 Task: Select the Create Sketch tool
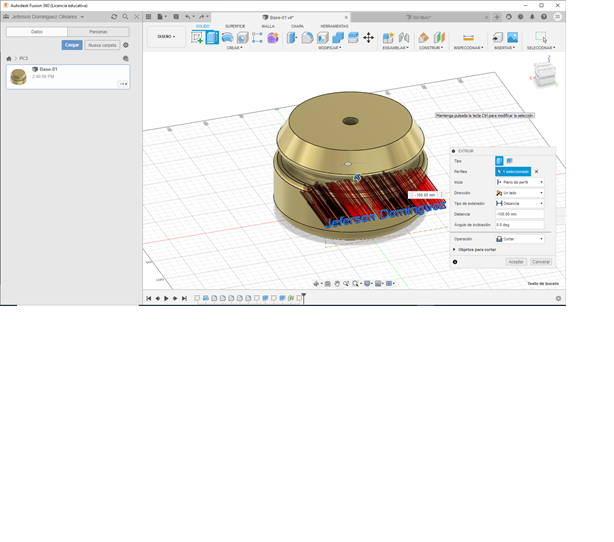(x=197, y=38)
